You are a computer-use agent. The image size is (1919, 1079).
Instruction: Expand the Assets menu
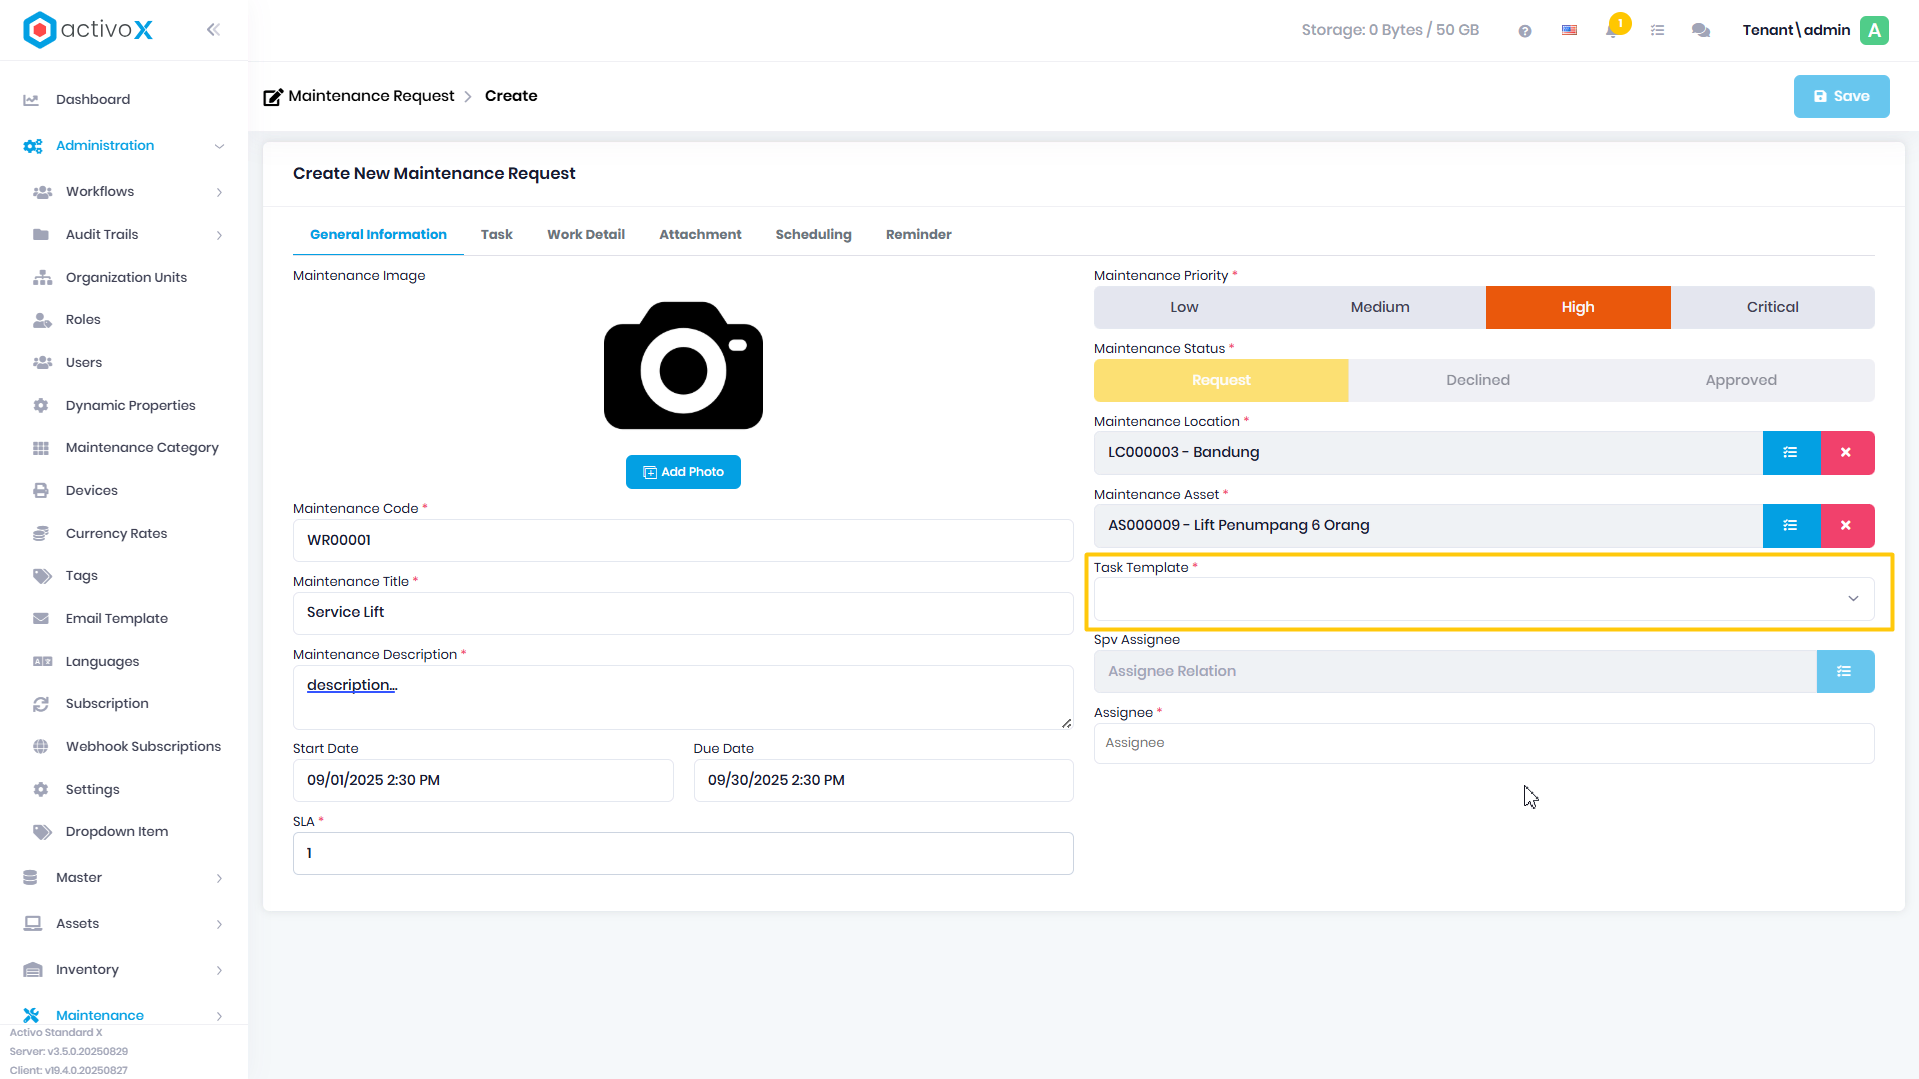124,924
